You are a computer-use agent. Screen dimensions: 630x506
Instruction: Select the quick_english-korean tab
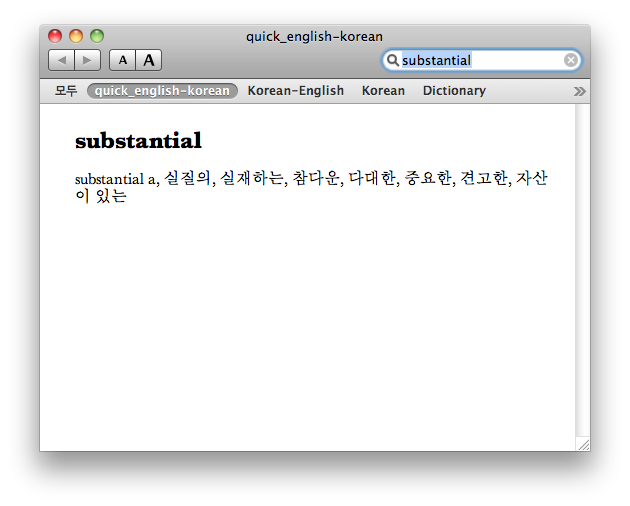[162, 91]
